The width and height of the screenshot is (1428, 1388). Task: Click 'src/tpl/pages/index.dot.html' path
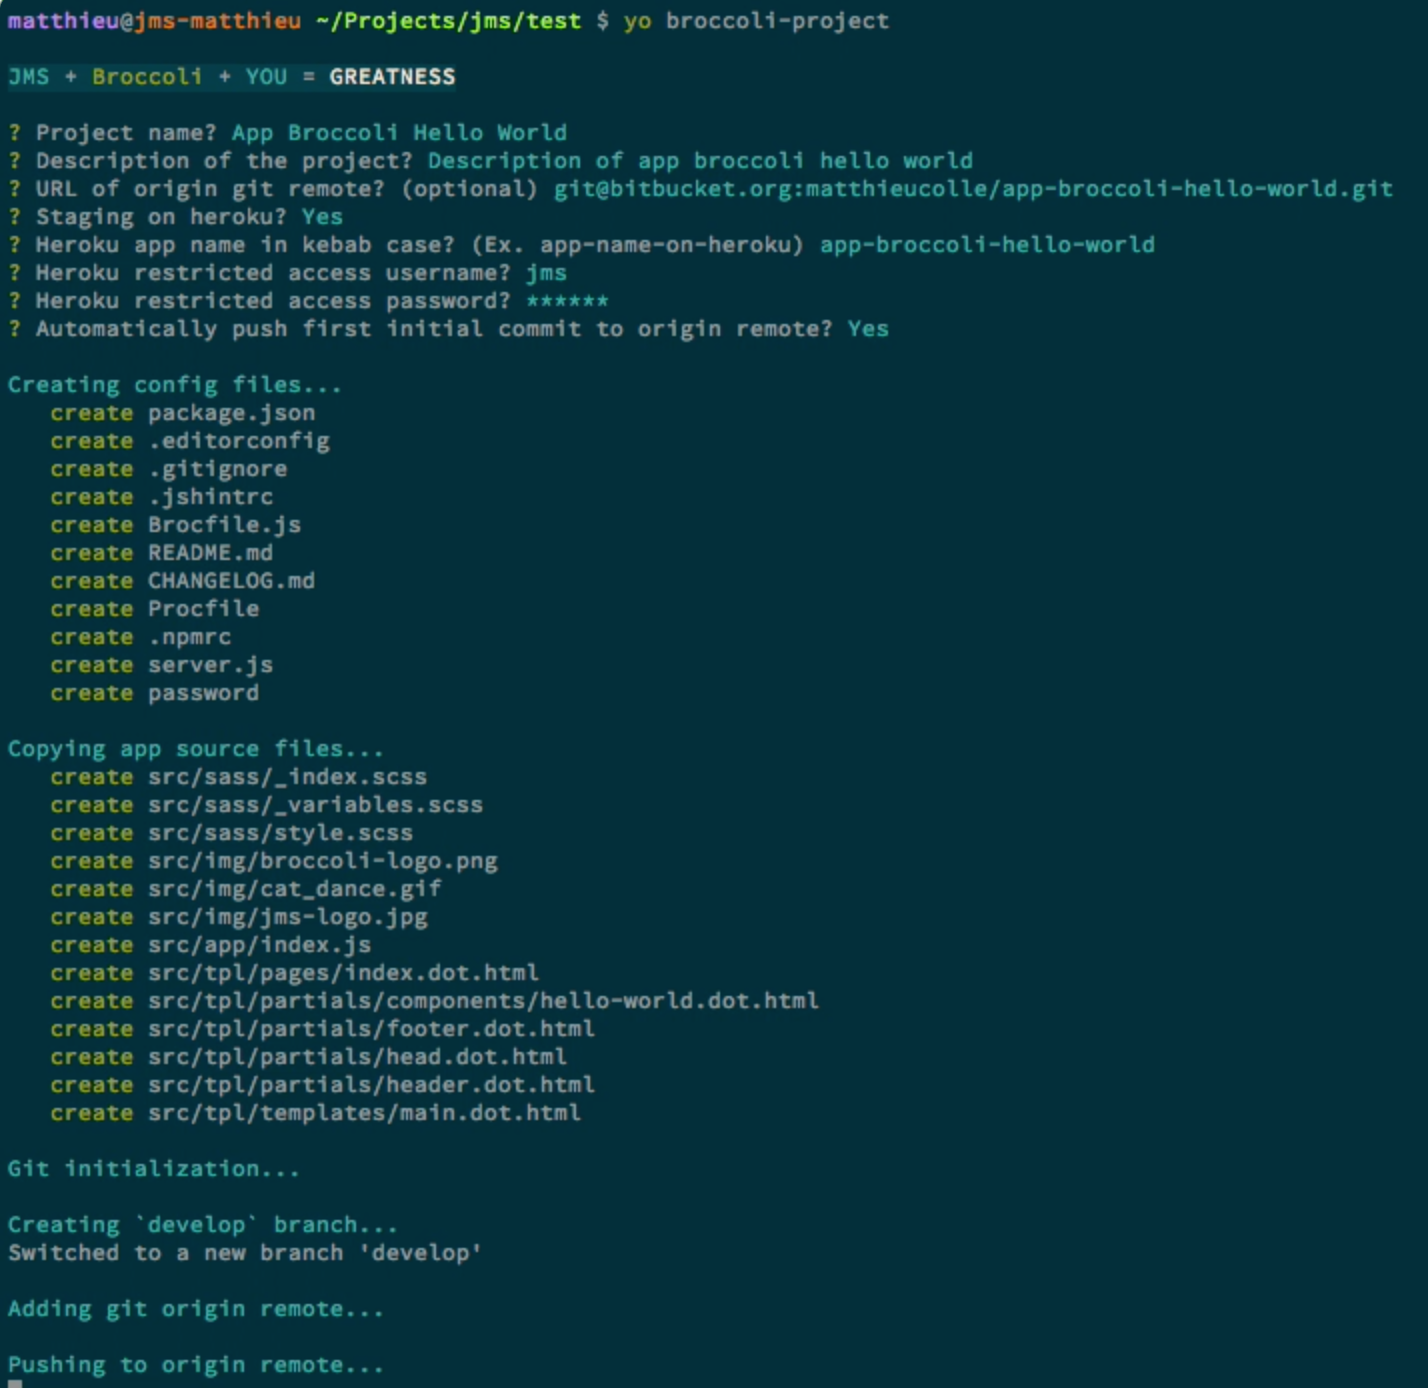[344, 973]
